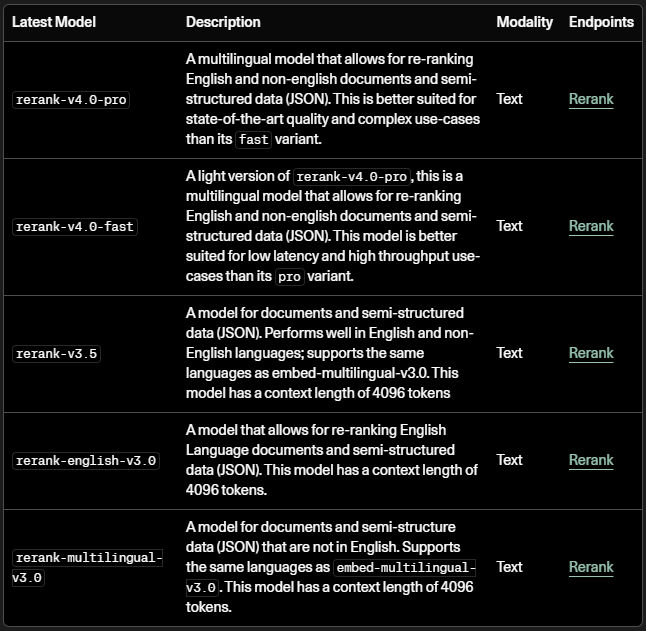
Task: Click inline rerank-v4.0-pro code in the Description column
Action: click(353, 177)
